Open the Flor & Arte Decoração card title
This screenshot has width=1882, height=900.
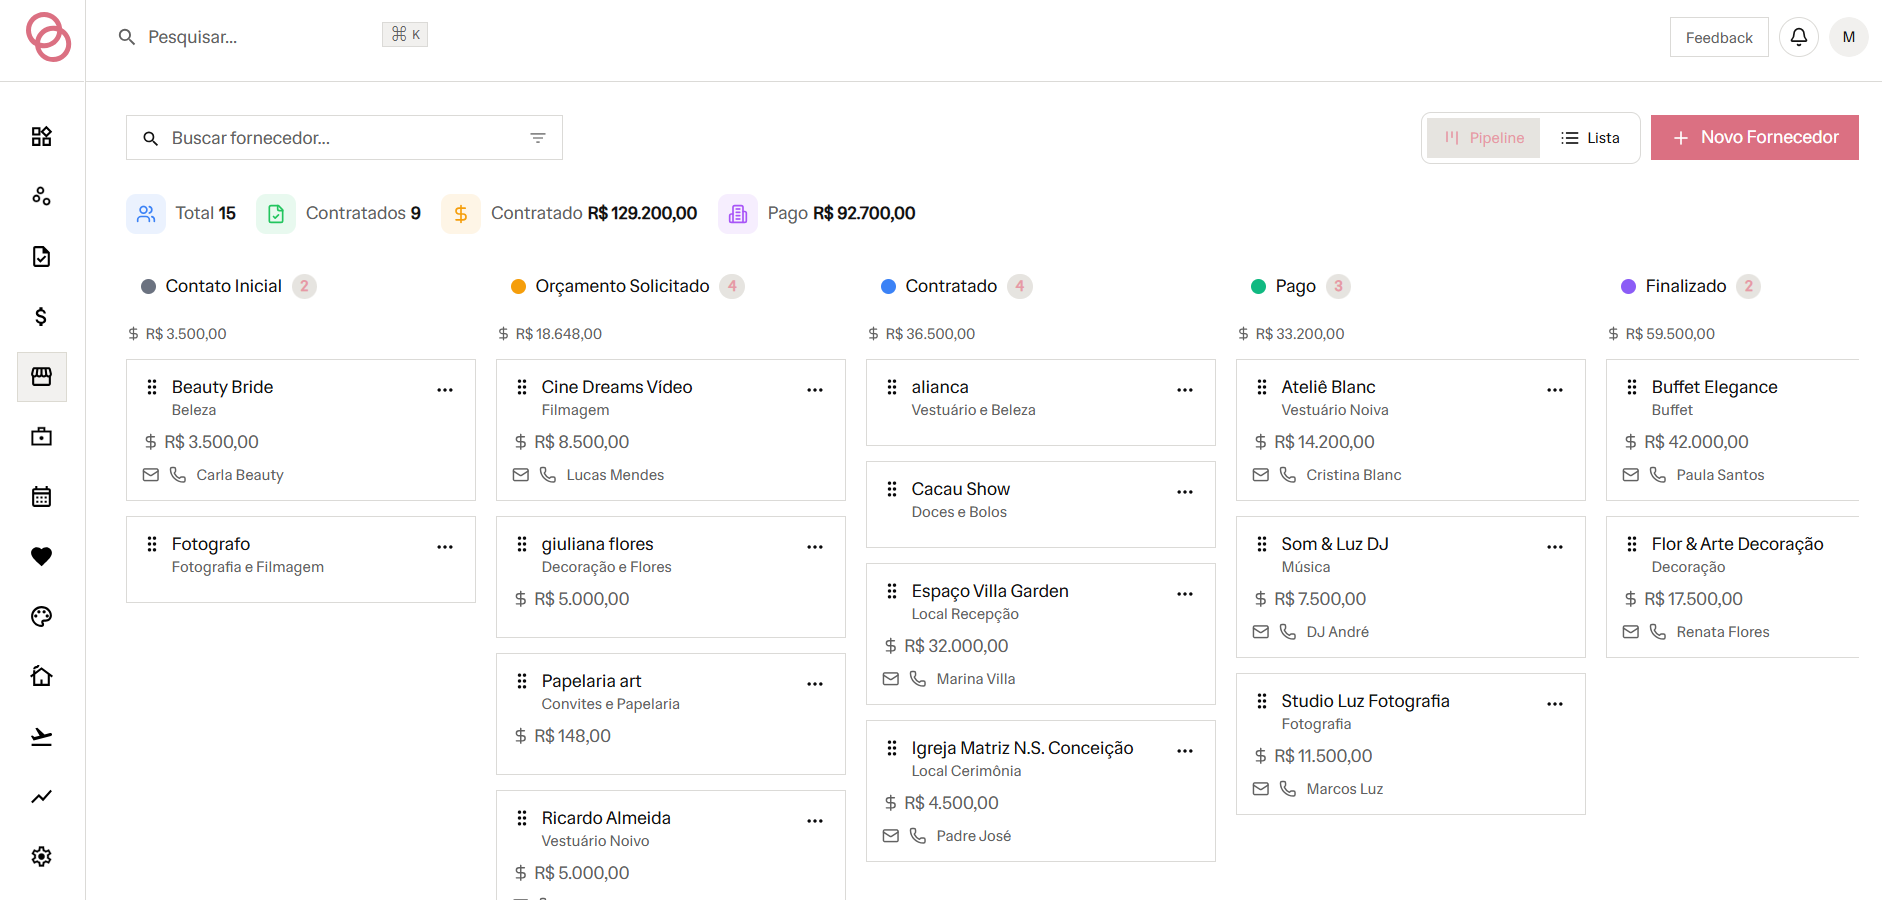point(1737,544)
